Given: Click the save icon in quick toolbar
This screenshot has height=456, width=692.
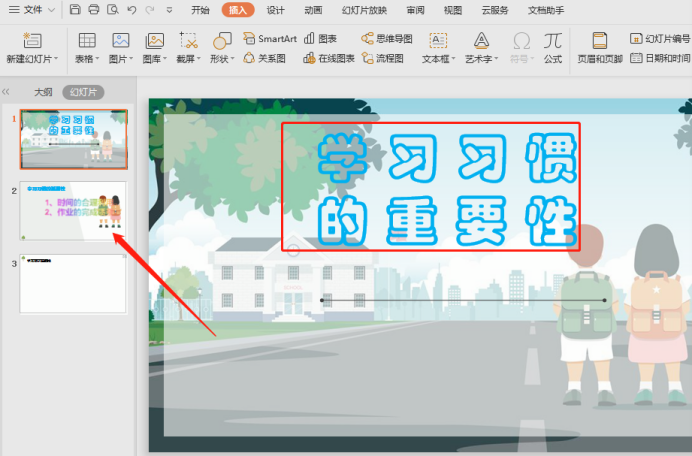Looking at the screenshot, I should [x=75, y=10].
